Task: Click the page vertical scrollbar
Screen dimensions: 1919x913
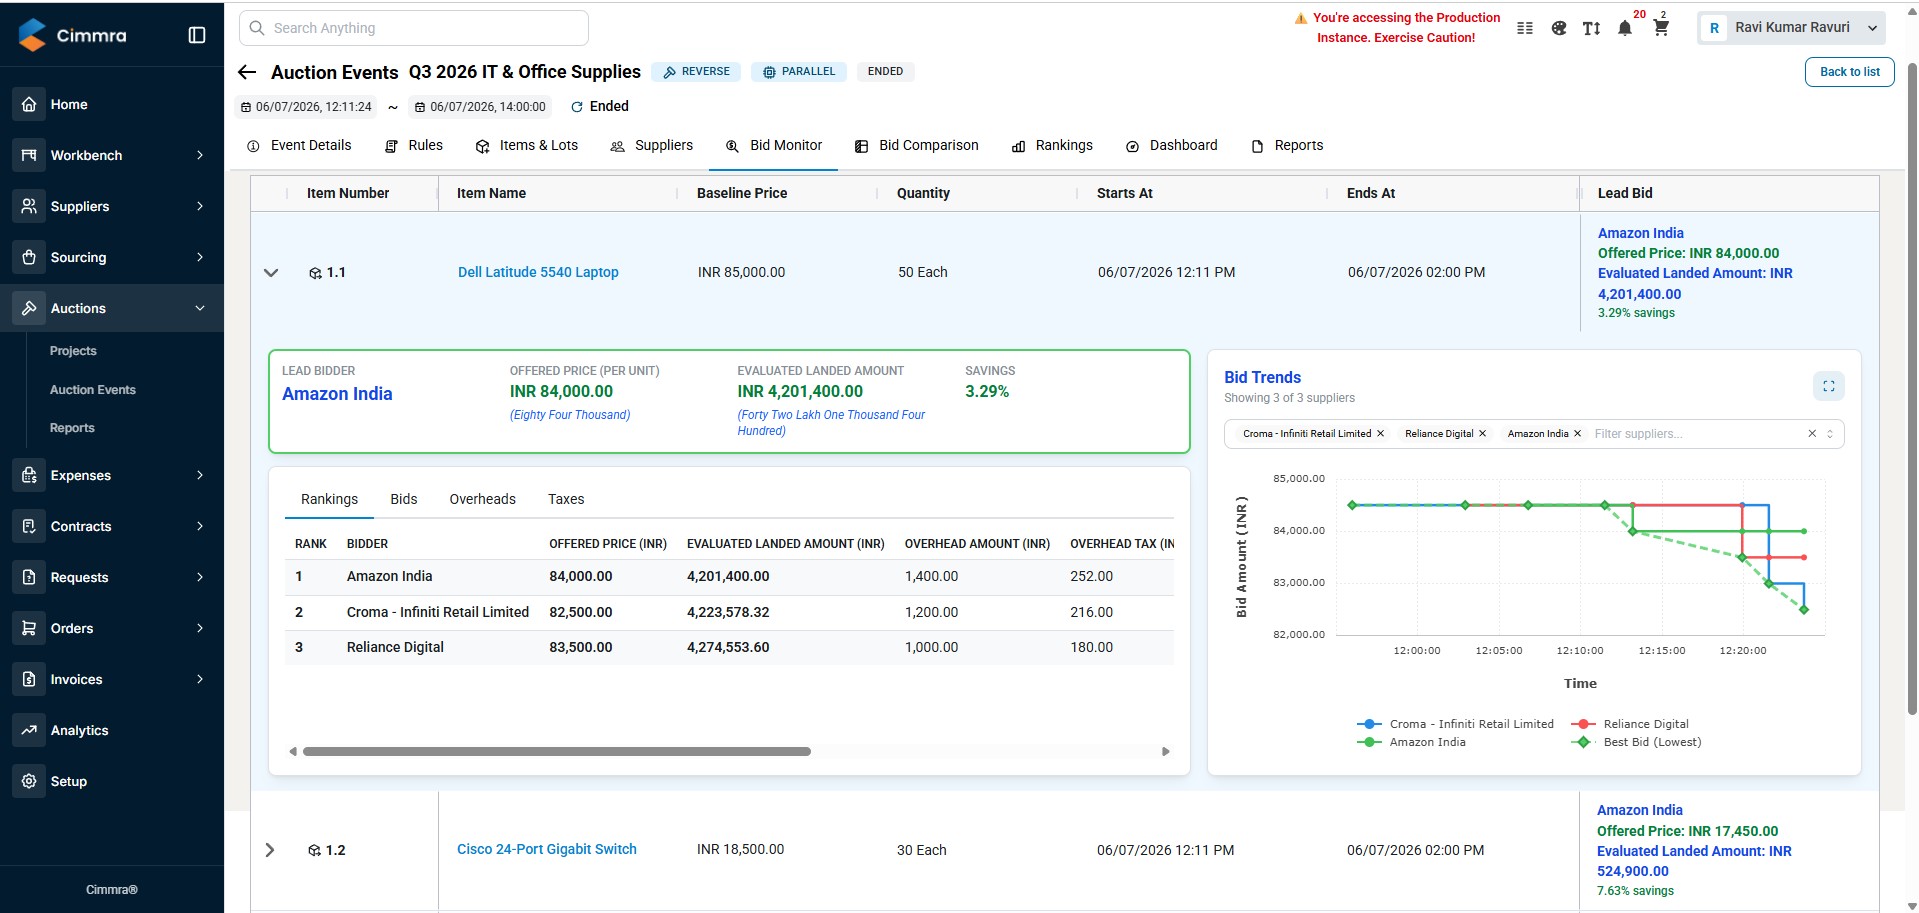Action: click(1912, 390)
